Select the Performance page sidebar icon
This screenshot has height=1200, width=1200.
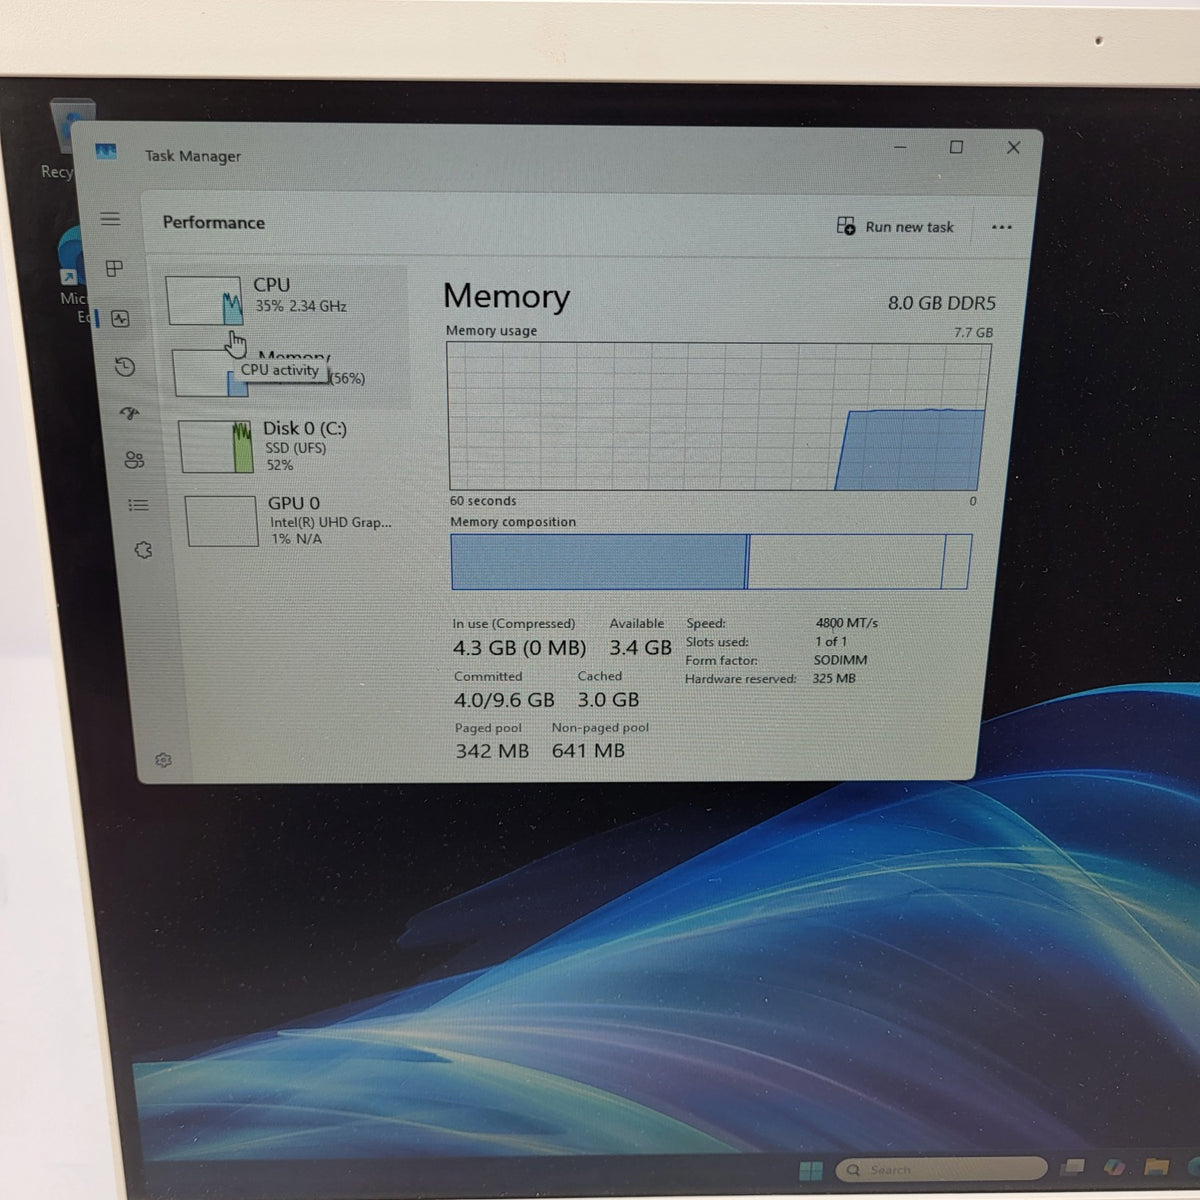pyautogui.click(x=120, y=319)
